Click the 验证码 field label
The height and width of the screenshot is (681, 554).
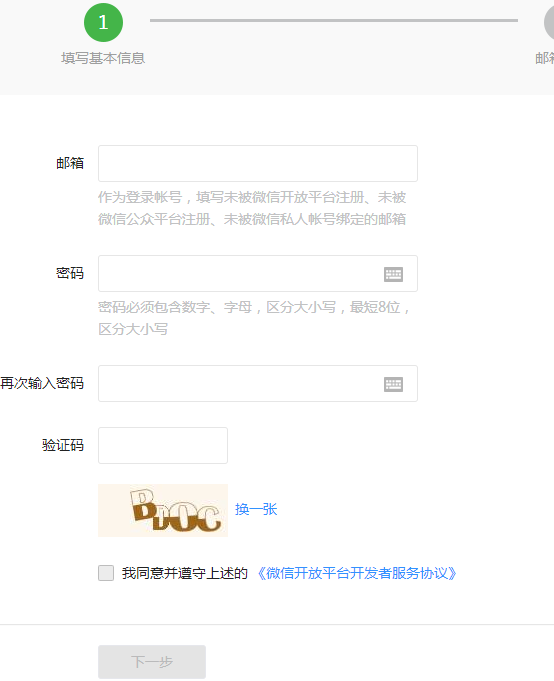coord(63,445)
